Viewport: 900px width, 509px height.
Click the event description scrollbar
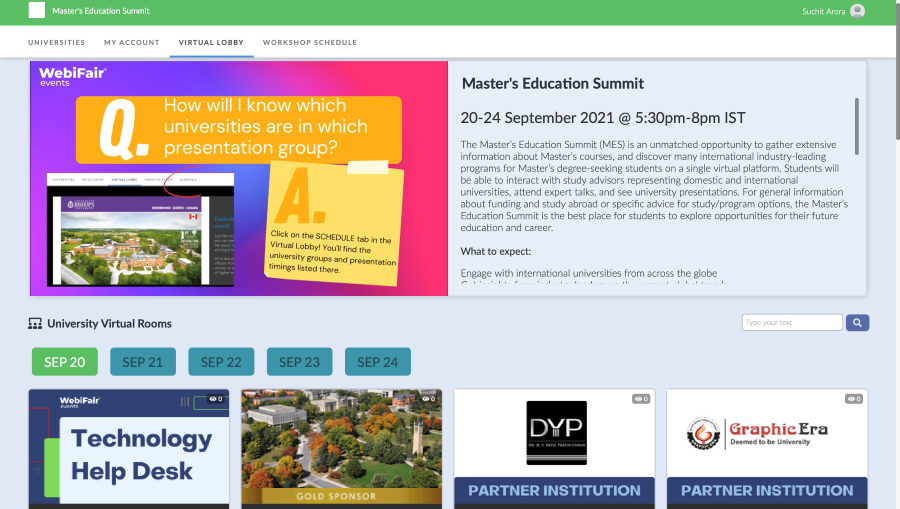[x=856, y=126]
